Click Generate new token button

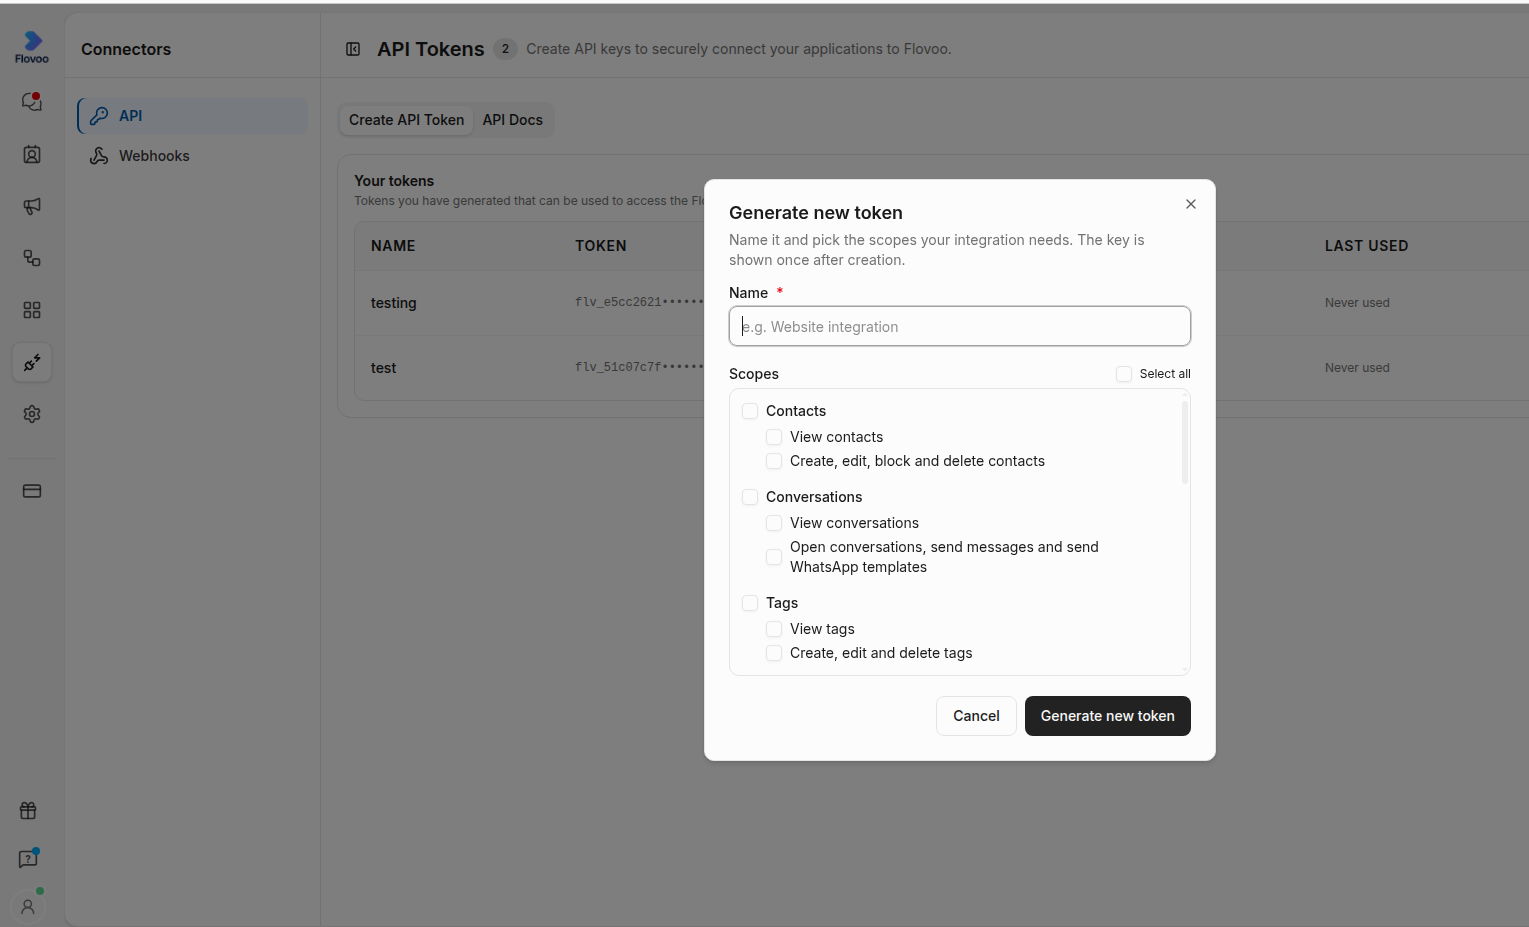point(1108,716)
